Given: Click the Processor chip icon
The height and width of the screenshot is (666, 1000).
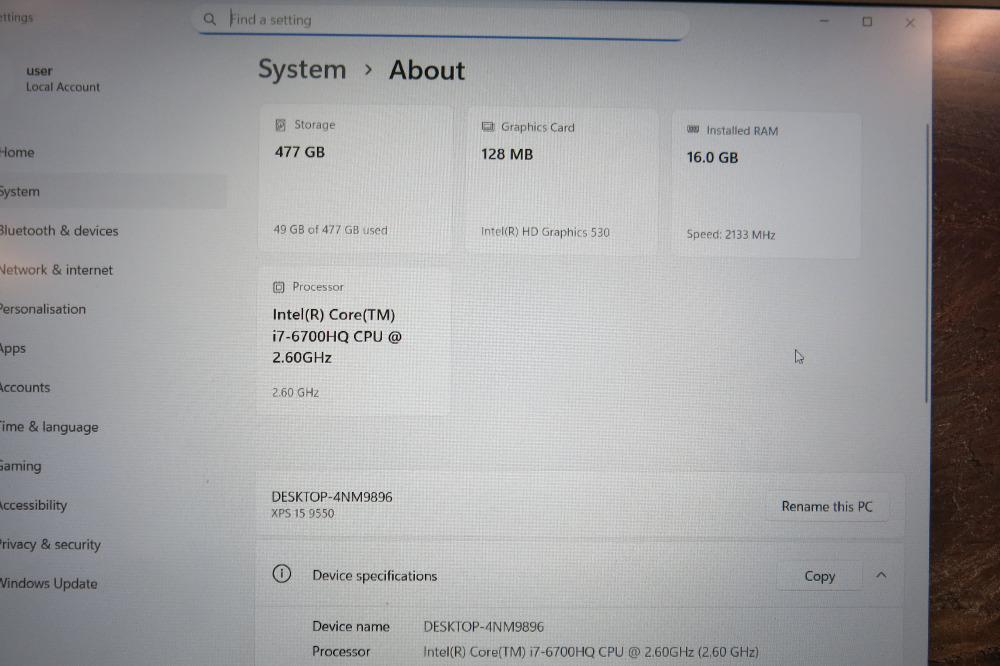Looking at the screenshot, I should [x=279, y=288].
